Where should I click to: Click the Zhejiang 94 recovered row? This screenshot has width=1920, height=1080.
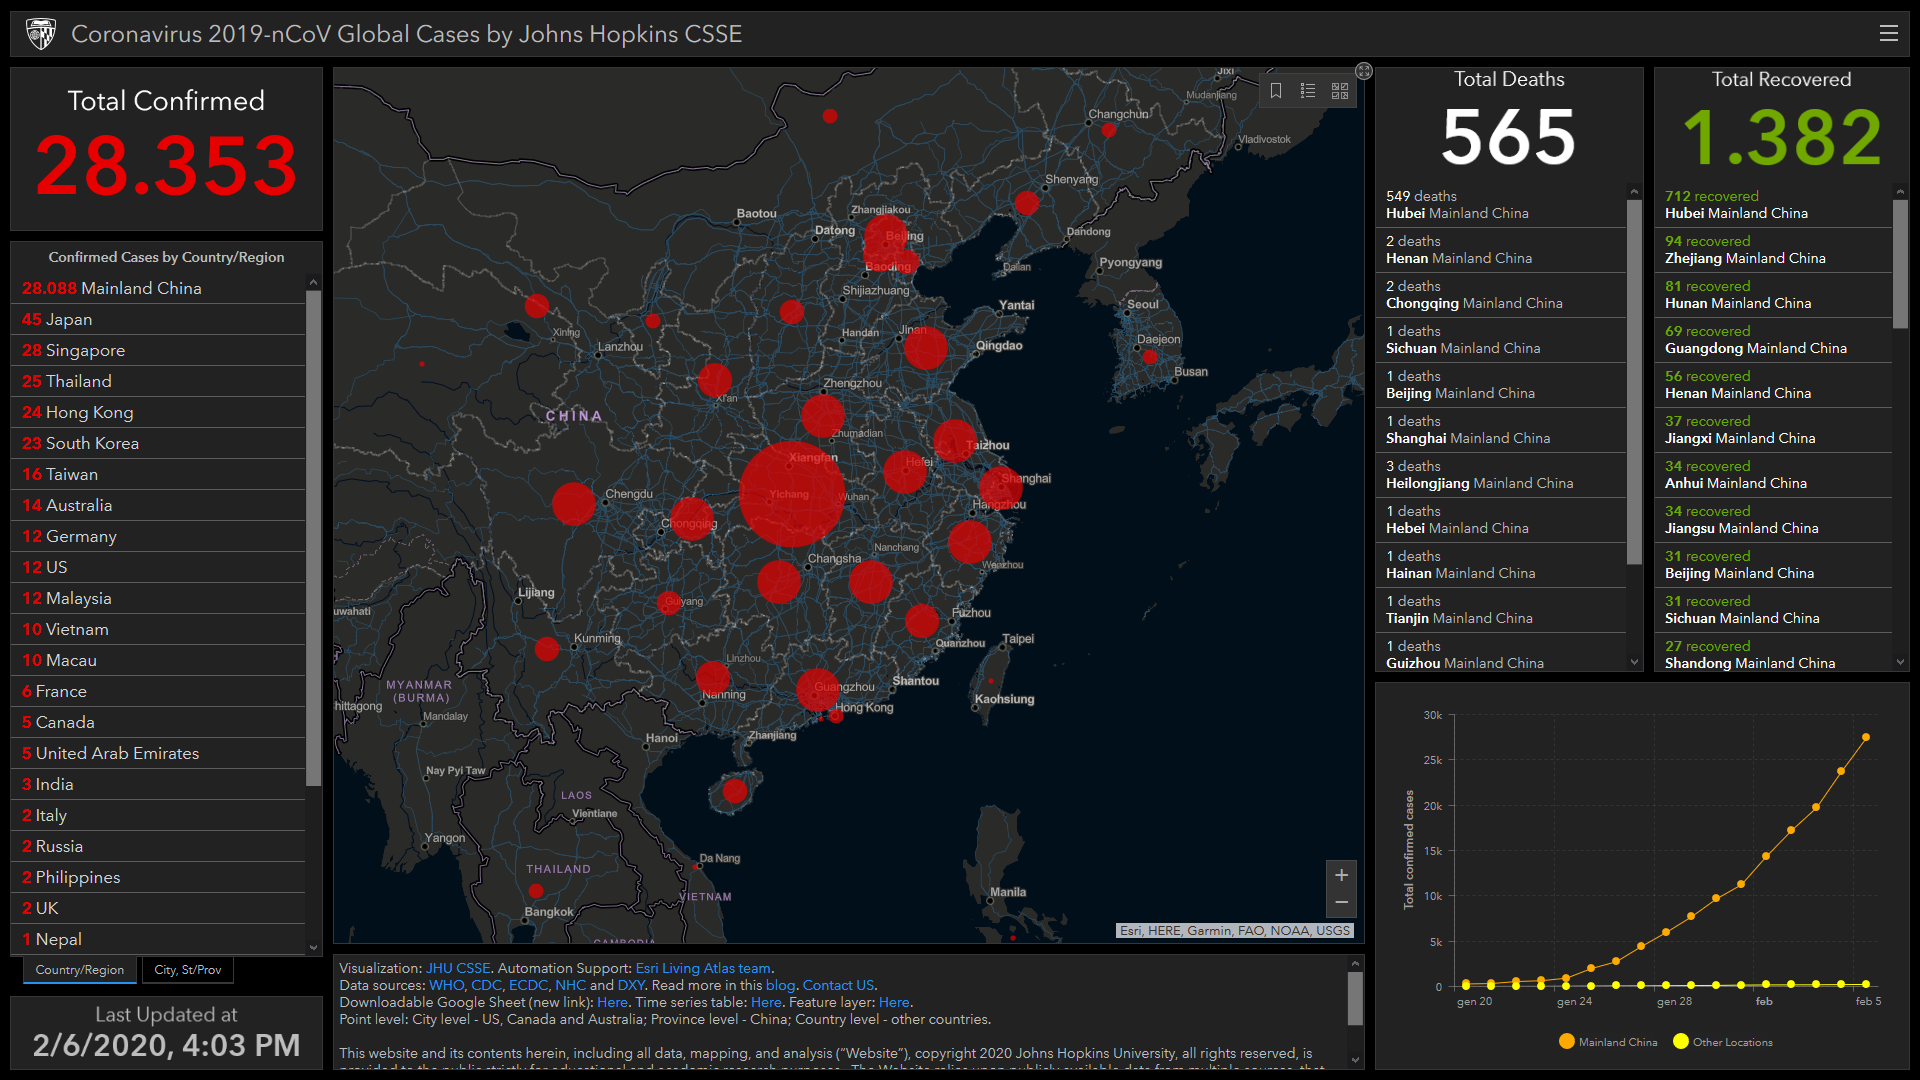(1774, 250)
